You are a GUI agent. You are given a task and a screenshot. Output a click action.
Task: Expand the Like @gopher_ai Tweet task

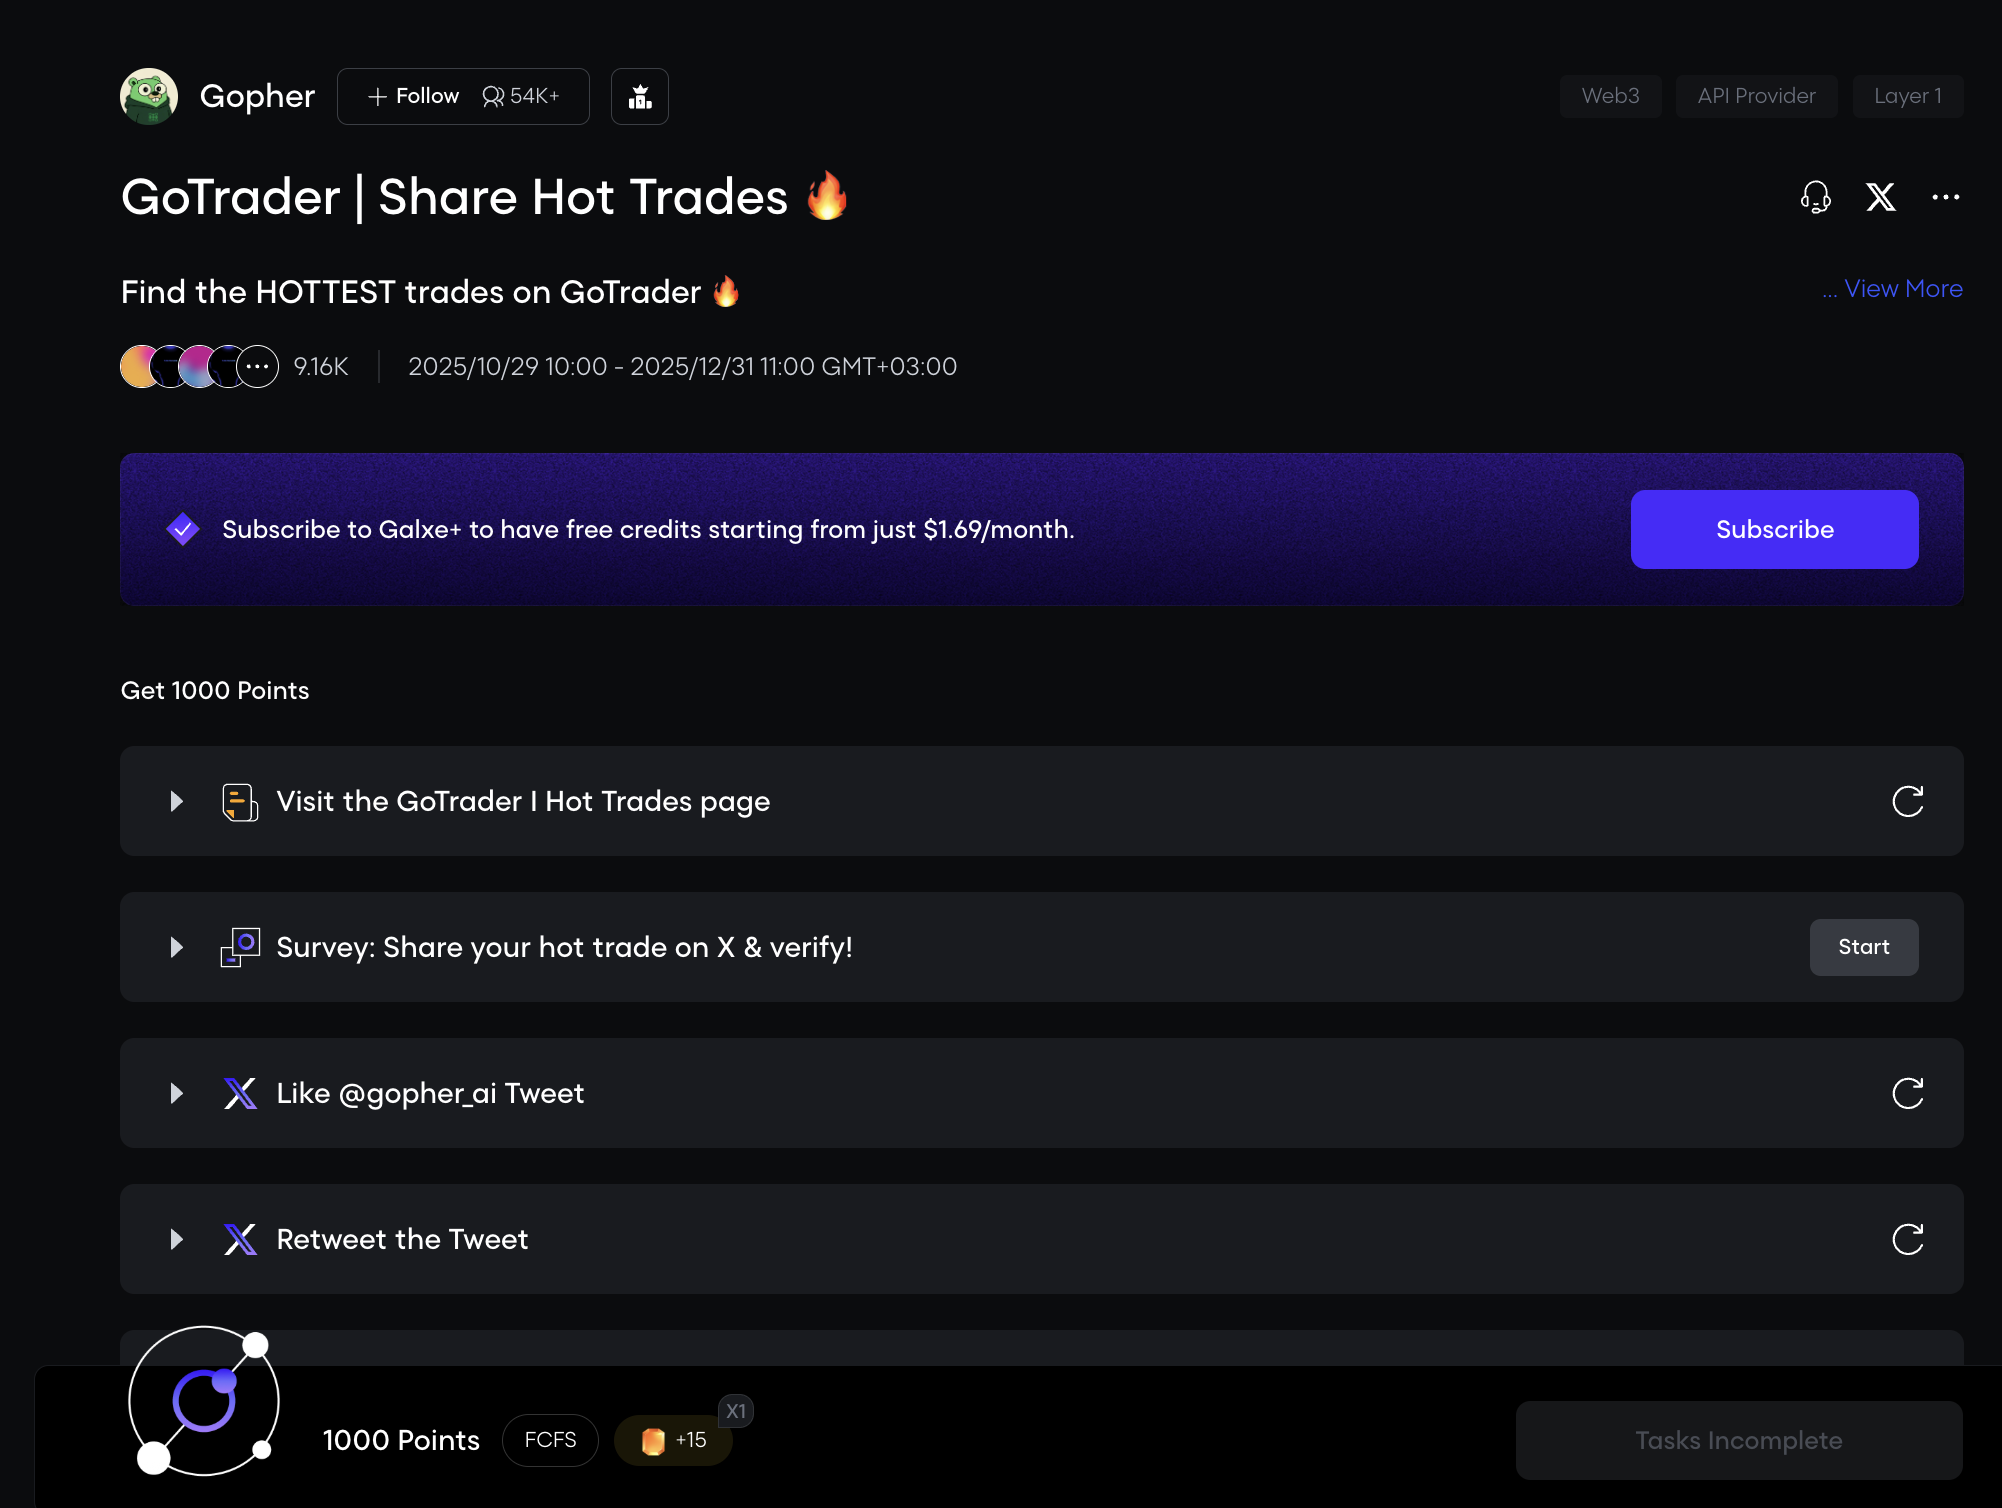177,1093
